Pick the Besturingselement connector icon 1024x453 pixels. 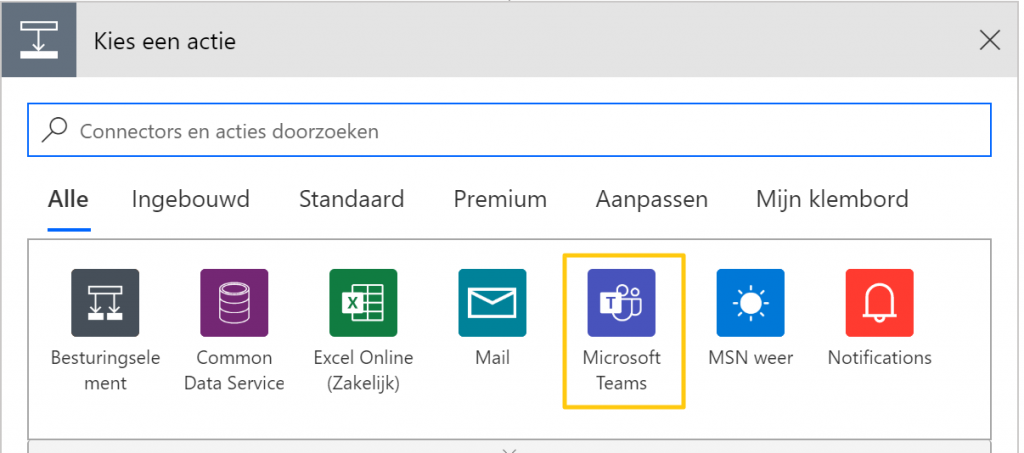point(105,303)
